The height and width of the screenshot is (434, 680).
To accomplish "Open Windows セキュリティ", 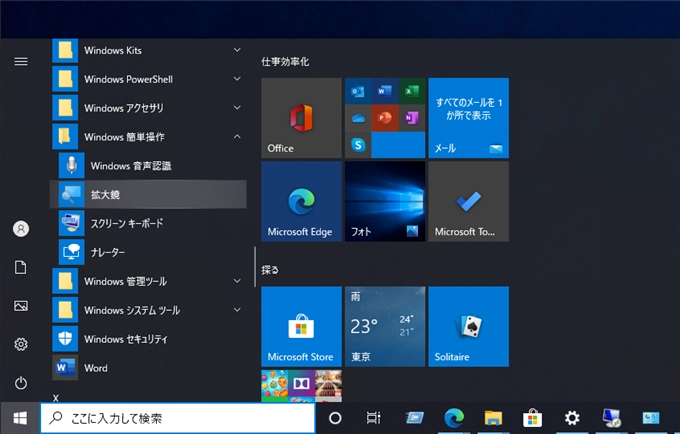I will (x=148, y=339).
